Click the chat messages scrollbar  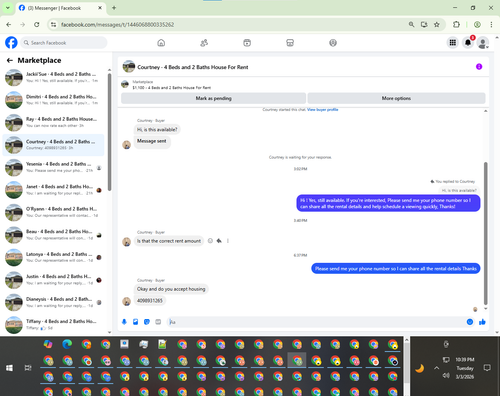click(486, 233)
